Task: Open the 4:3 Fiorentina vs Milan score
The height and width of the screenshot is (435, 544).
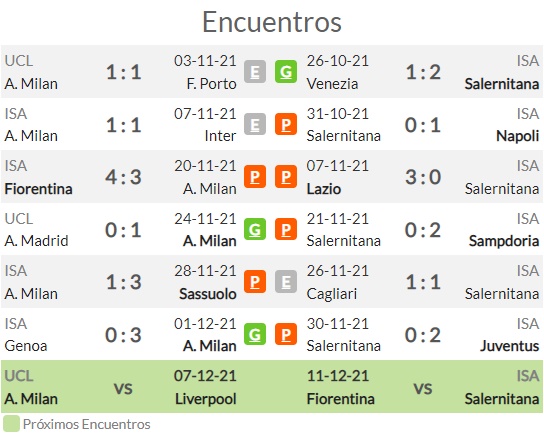Action: point(124,177)
